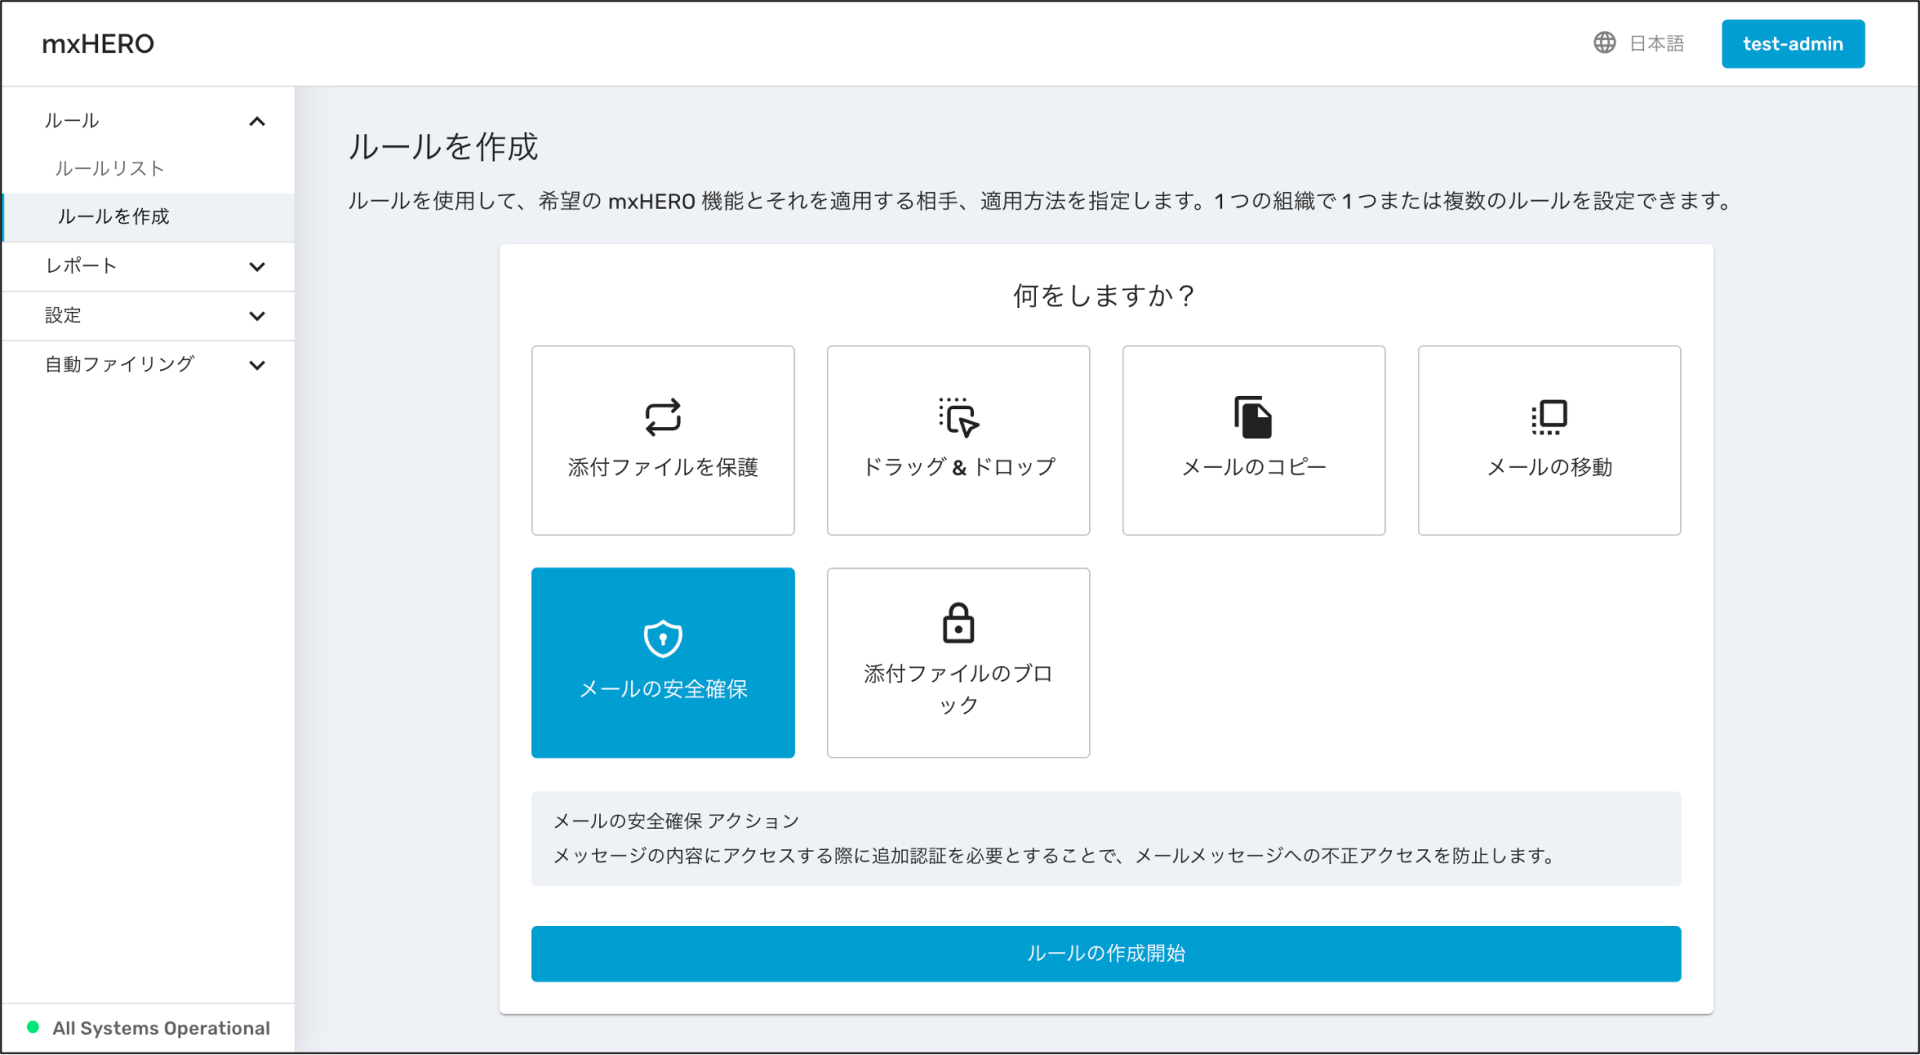
Task: Open ルールリスト in the sidebar
Action: [110, 168]
